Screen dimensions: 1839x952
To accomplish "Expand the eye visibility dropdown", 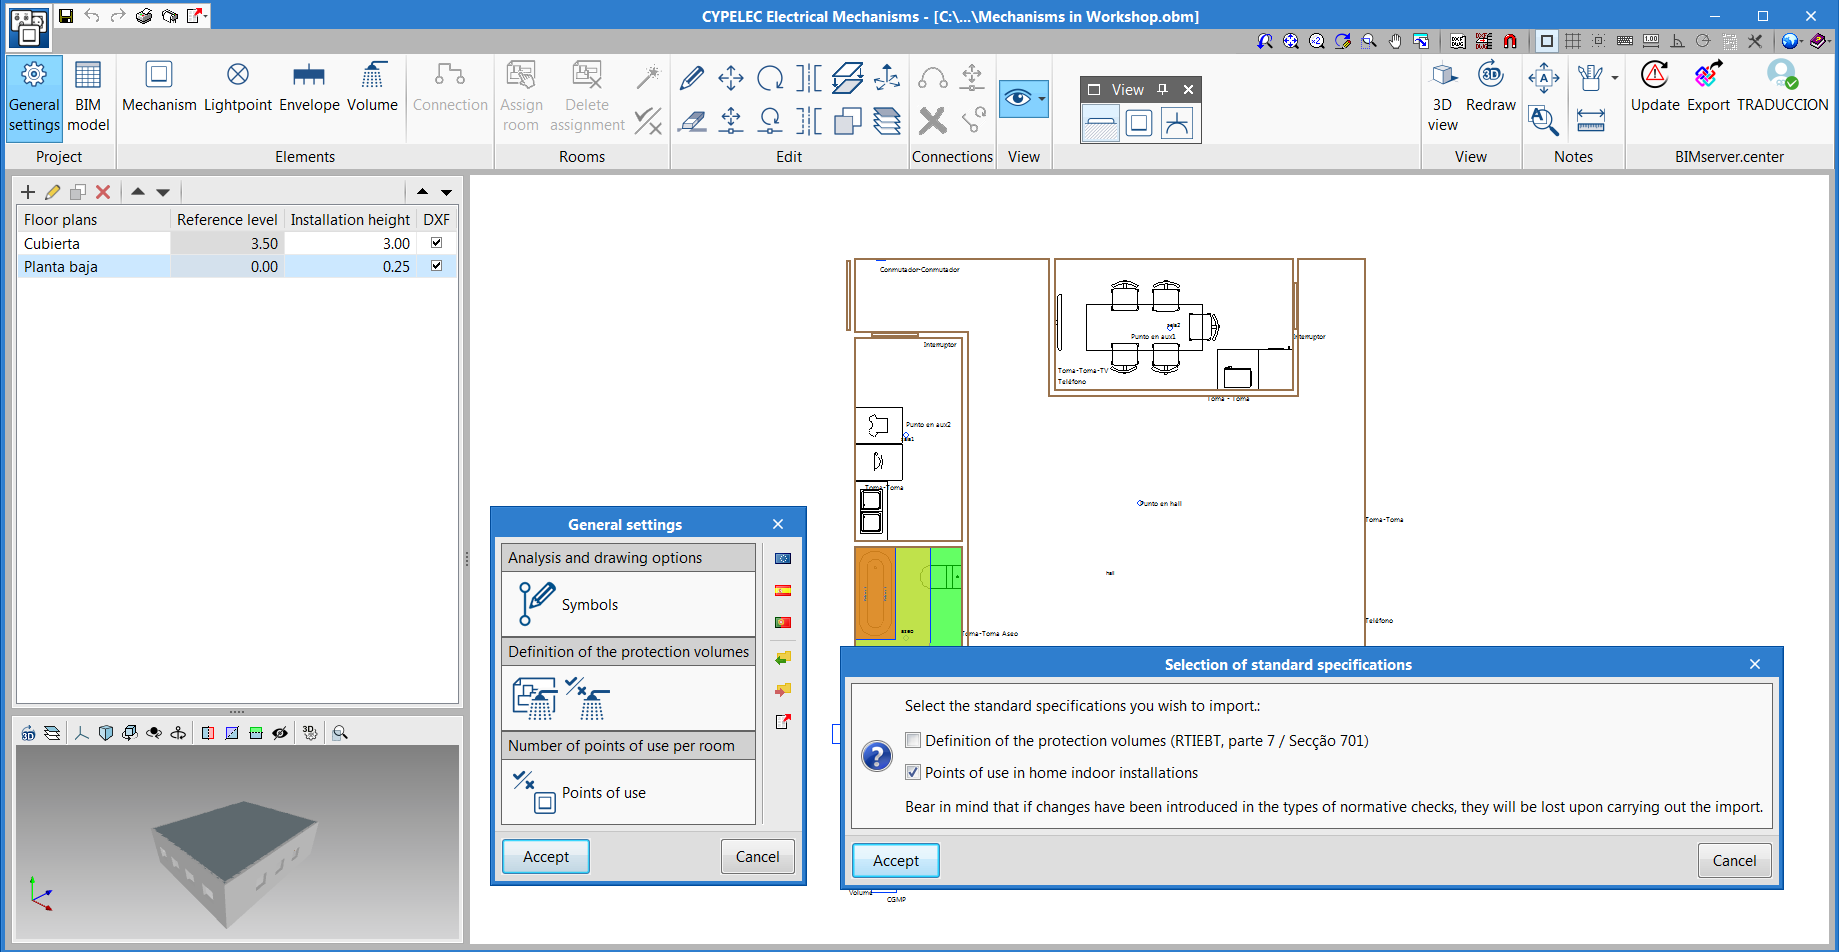I will click(1042, 98).
